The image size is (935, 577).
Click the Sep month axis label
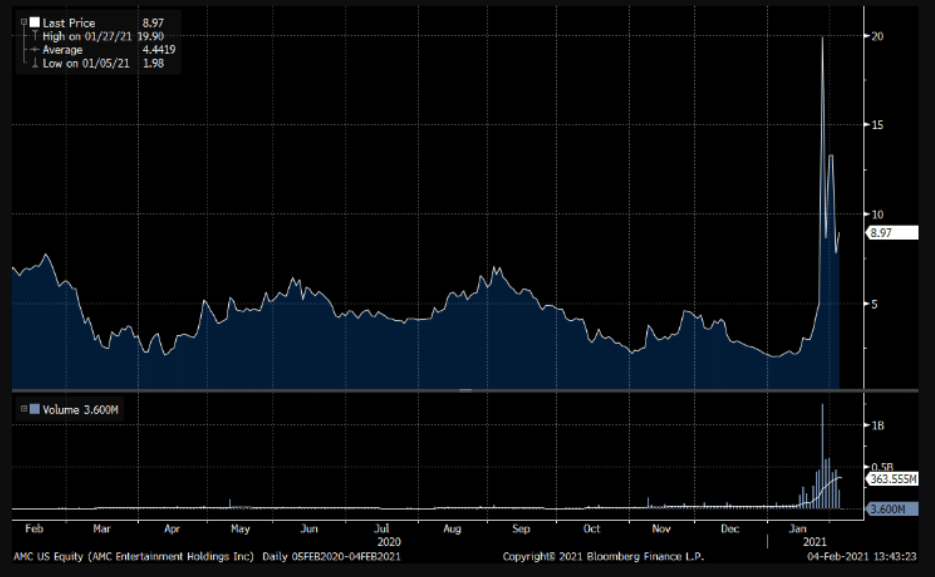(x=521, y=529)
